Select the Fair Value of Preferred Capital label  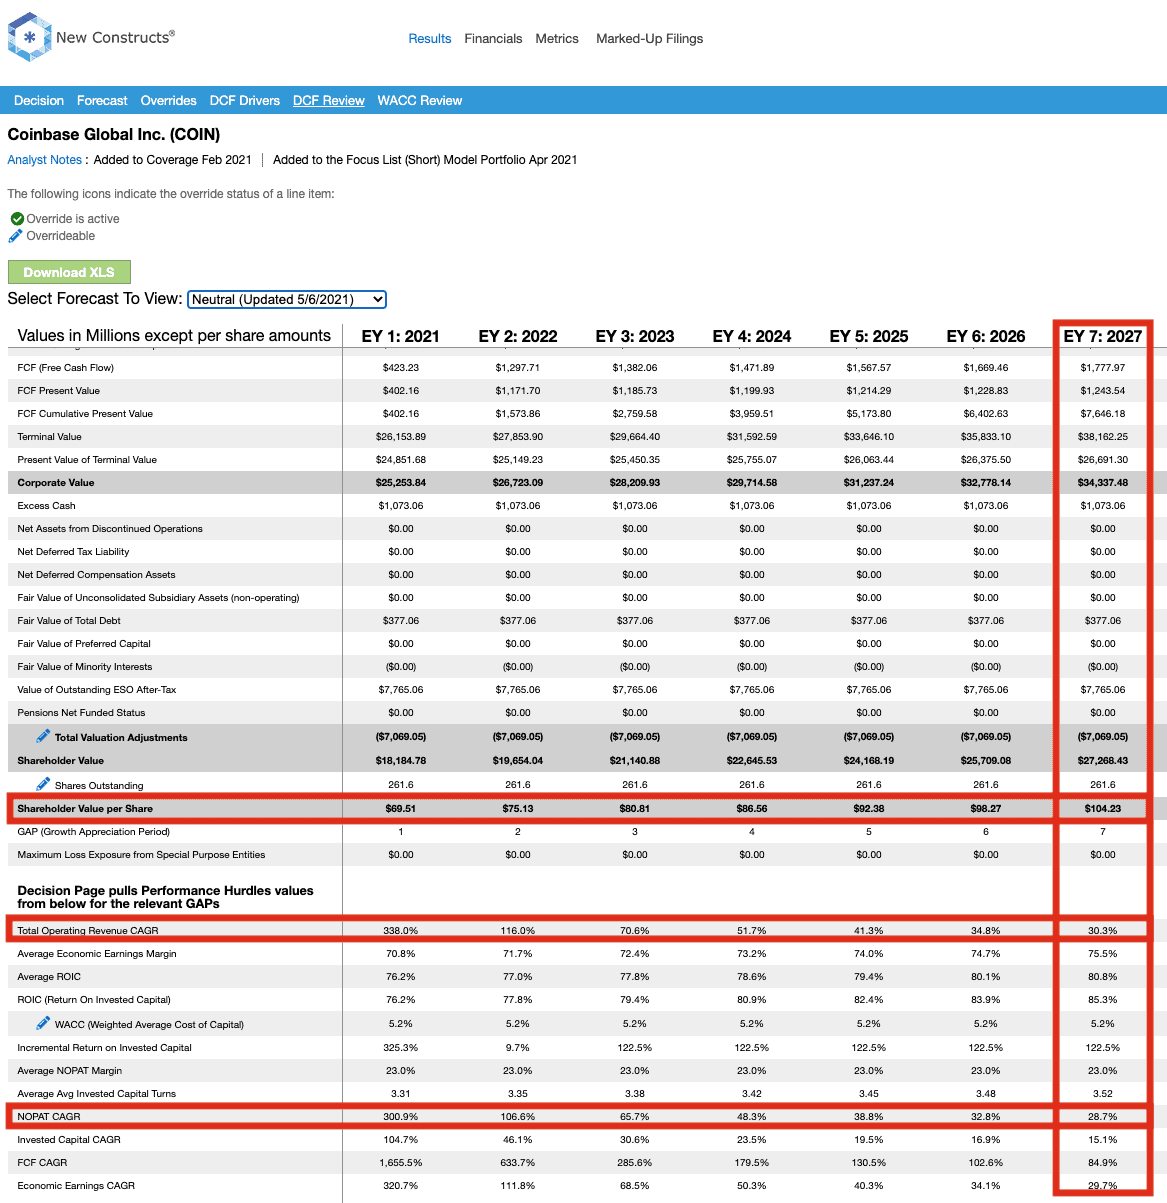[x=84, y=644]
